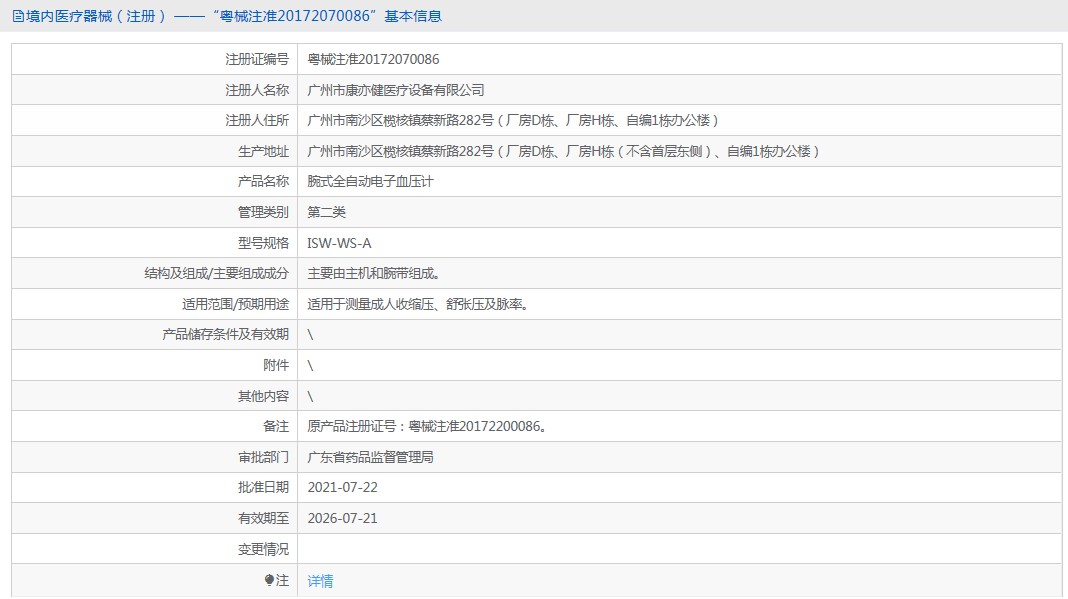Click the label 批准日期

tap(263, 487)
